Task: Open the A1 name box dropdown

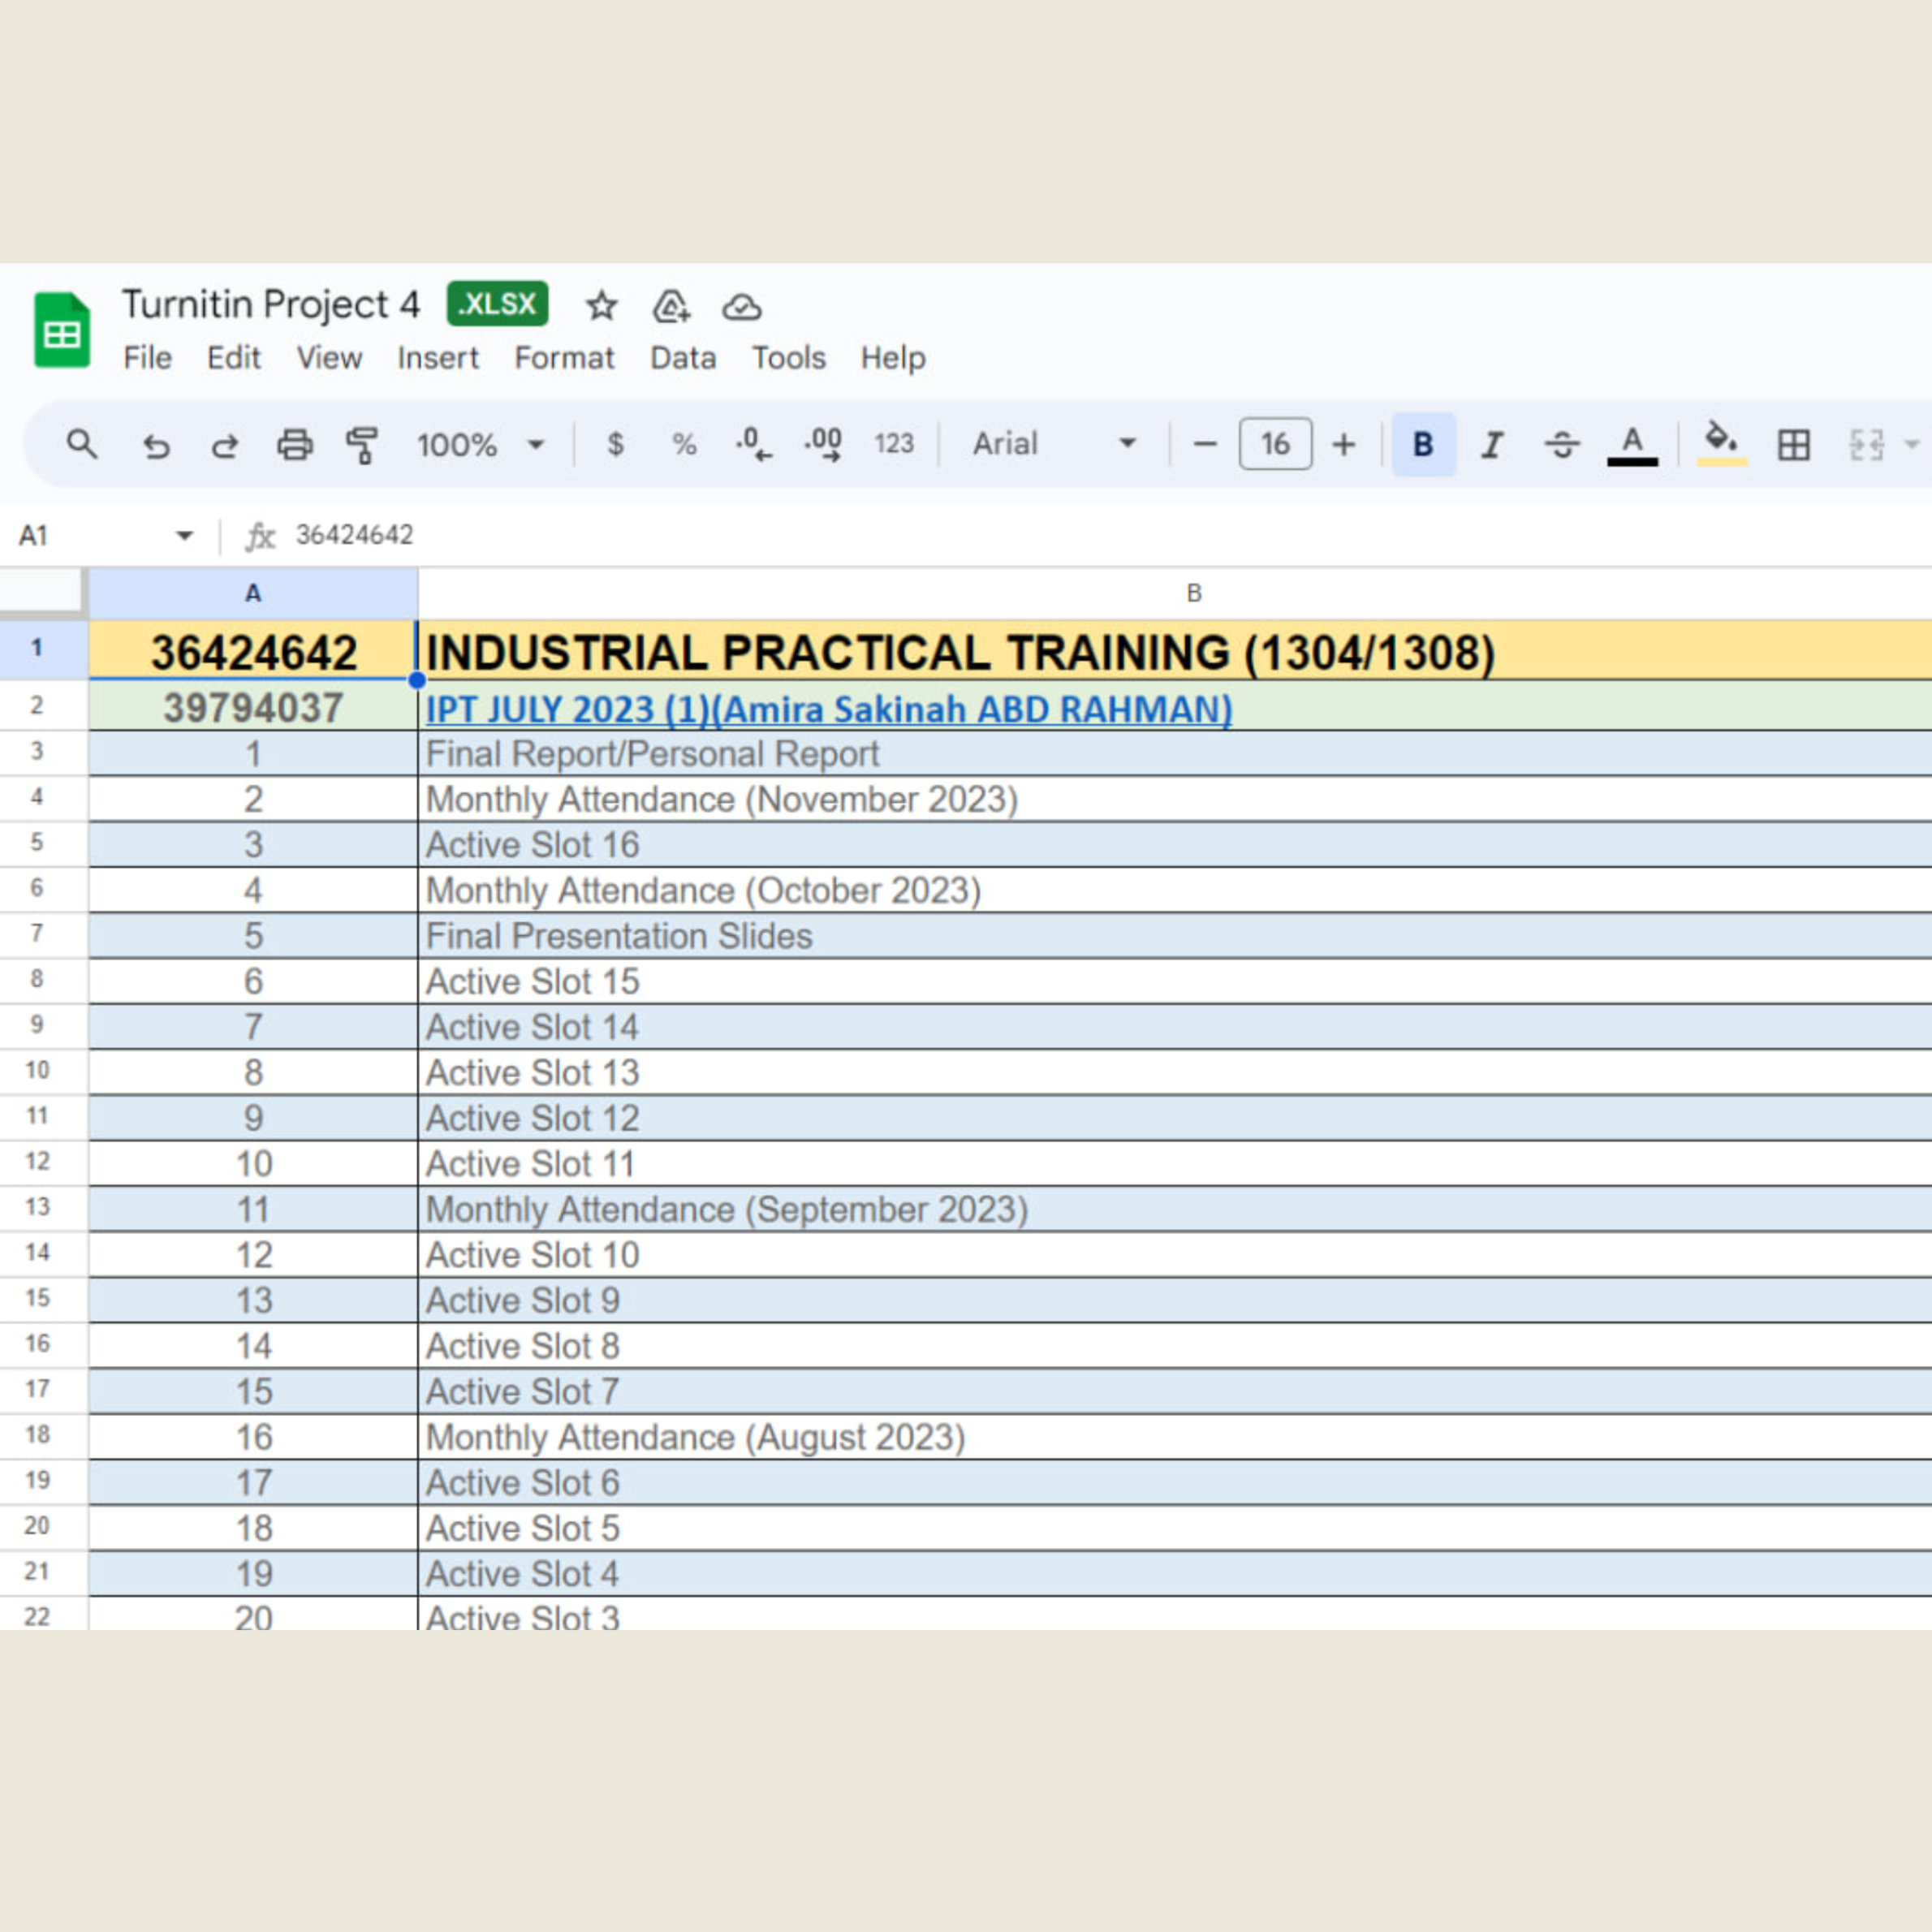Action: tap(184, 536)
